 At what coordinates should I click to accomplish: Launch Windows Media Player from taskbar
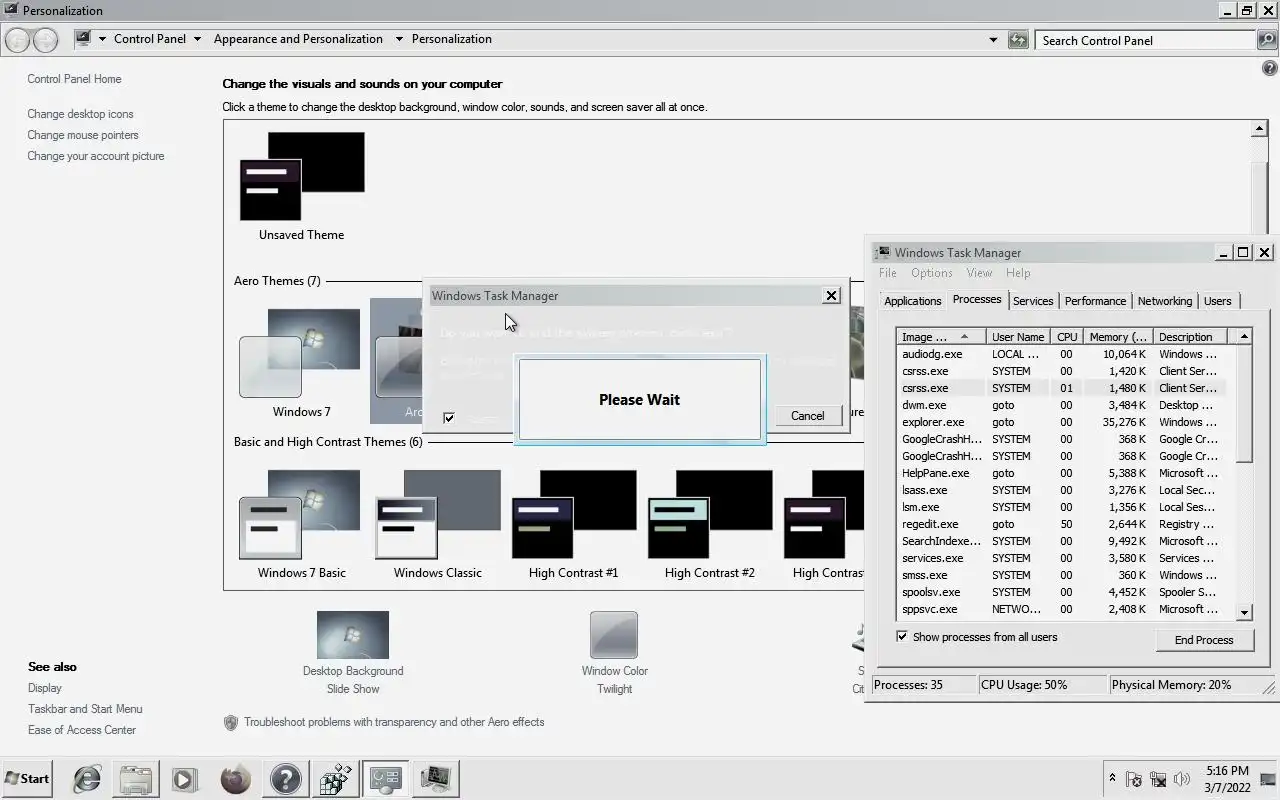(x=184, y=779)
